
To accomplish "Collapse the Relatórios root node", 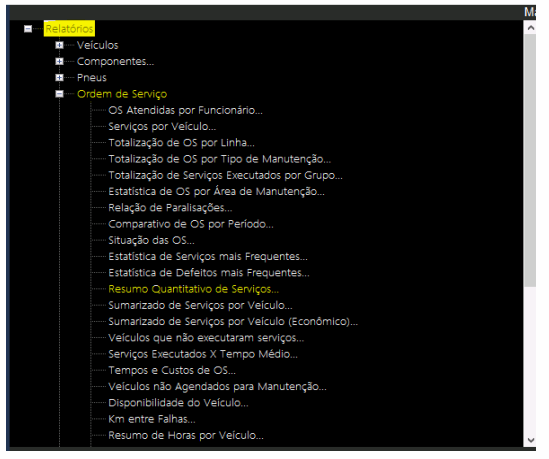I will (x=28, y=29).
